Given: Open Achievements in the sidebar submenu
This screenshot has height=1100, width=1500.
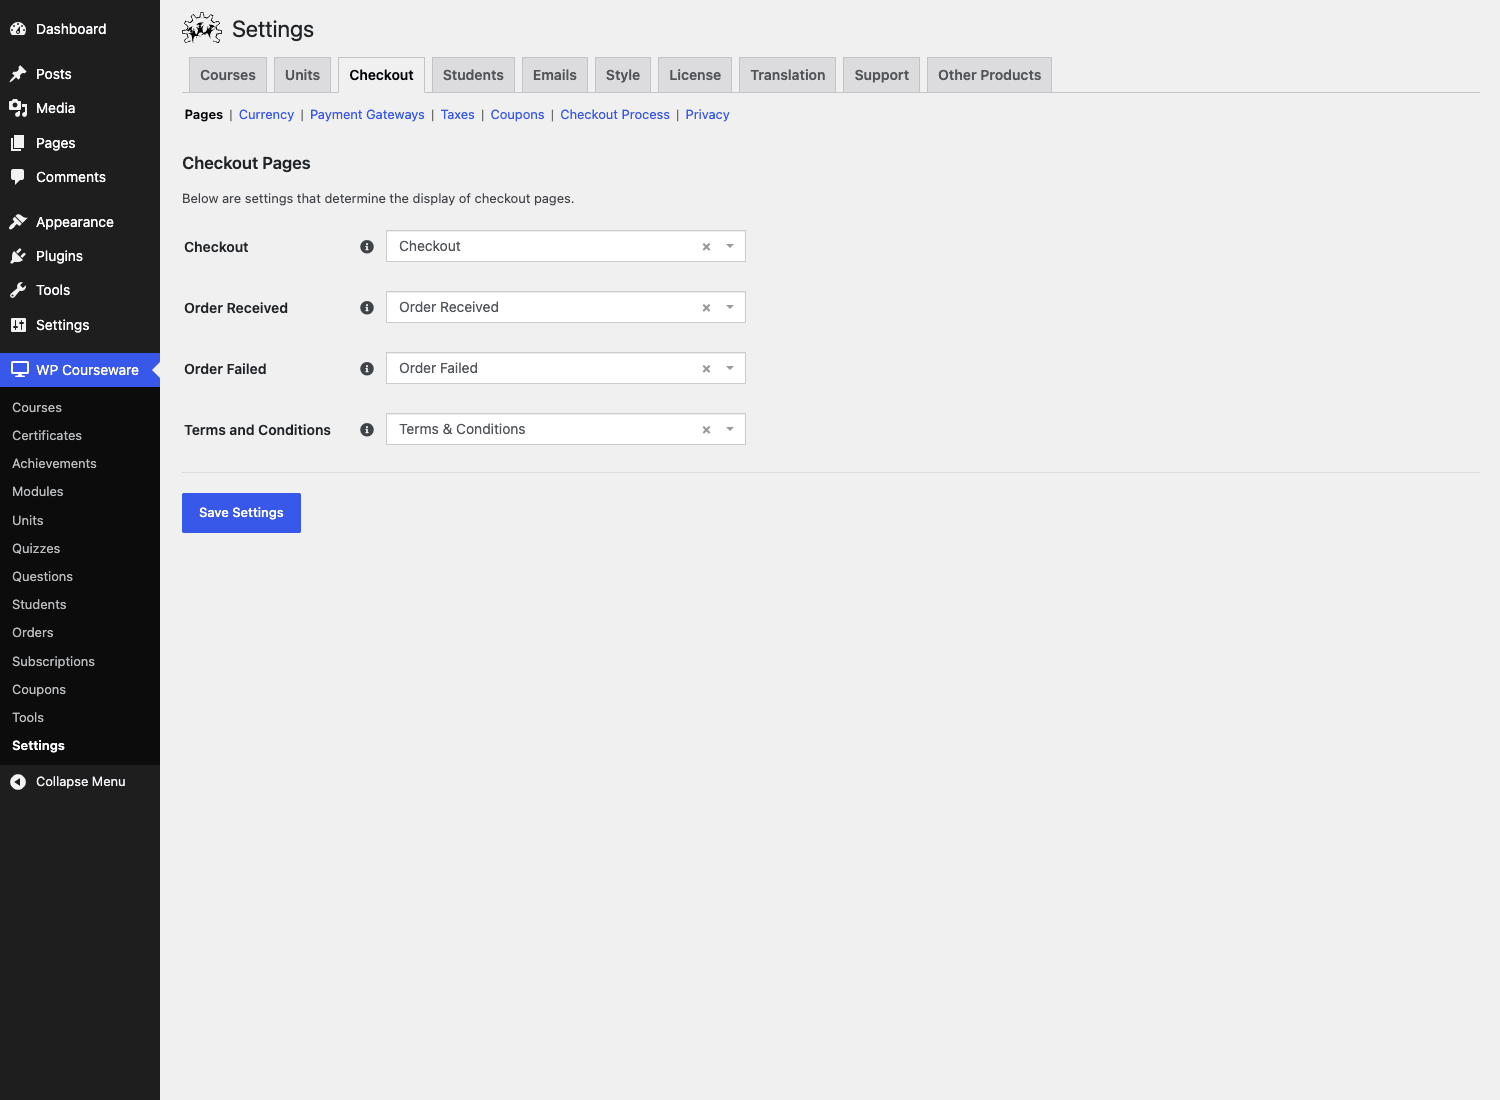Looking at the screenshot, I should (54, 464).
